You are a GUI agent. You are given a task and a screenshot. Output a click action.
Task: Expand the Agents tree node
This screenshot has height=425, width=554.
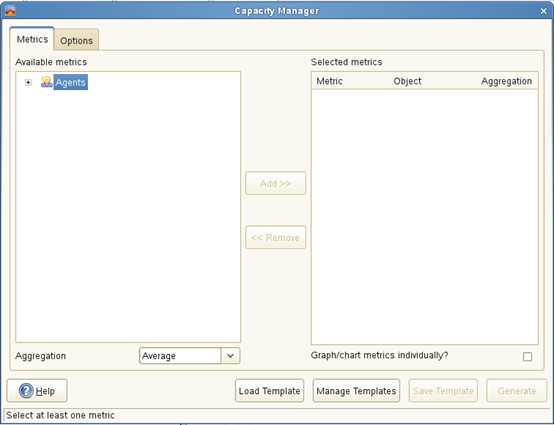(28, 82)
